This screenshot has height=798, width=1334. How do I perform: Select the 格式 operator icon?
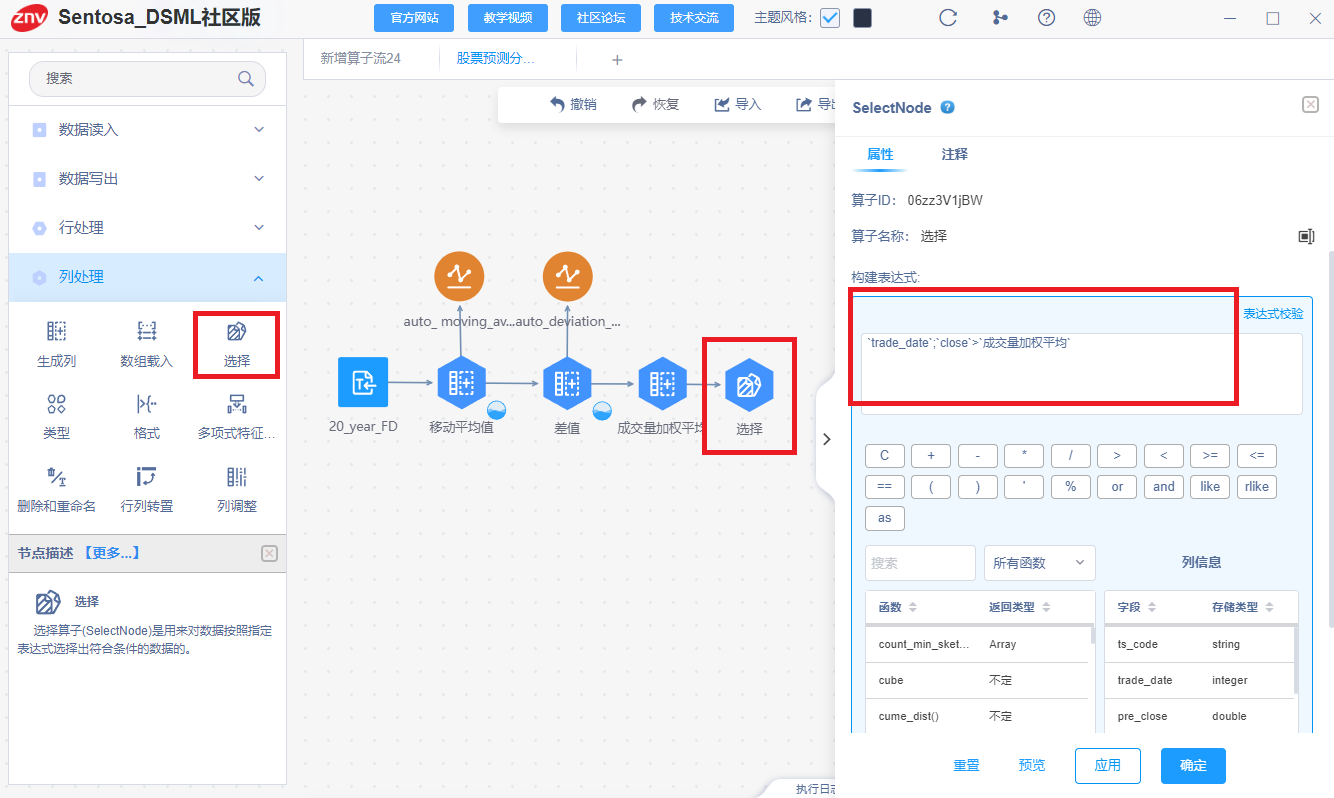[147, 404]
